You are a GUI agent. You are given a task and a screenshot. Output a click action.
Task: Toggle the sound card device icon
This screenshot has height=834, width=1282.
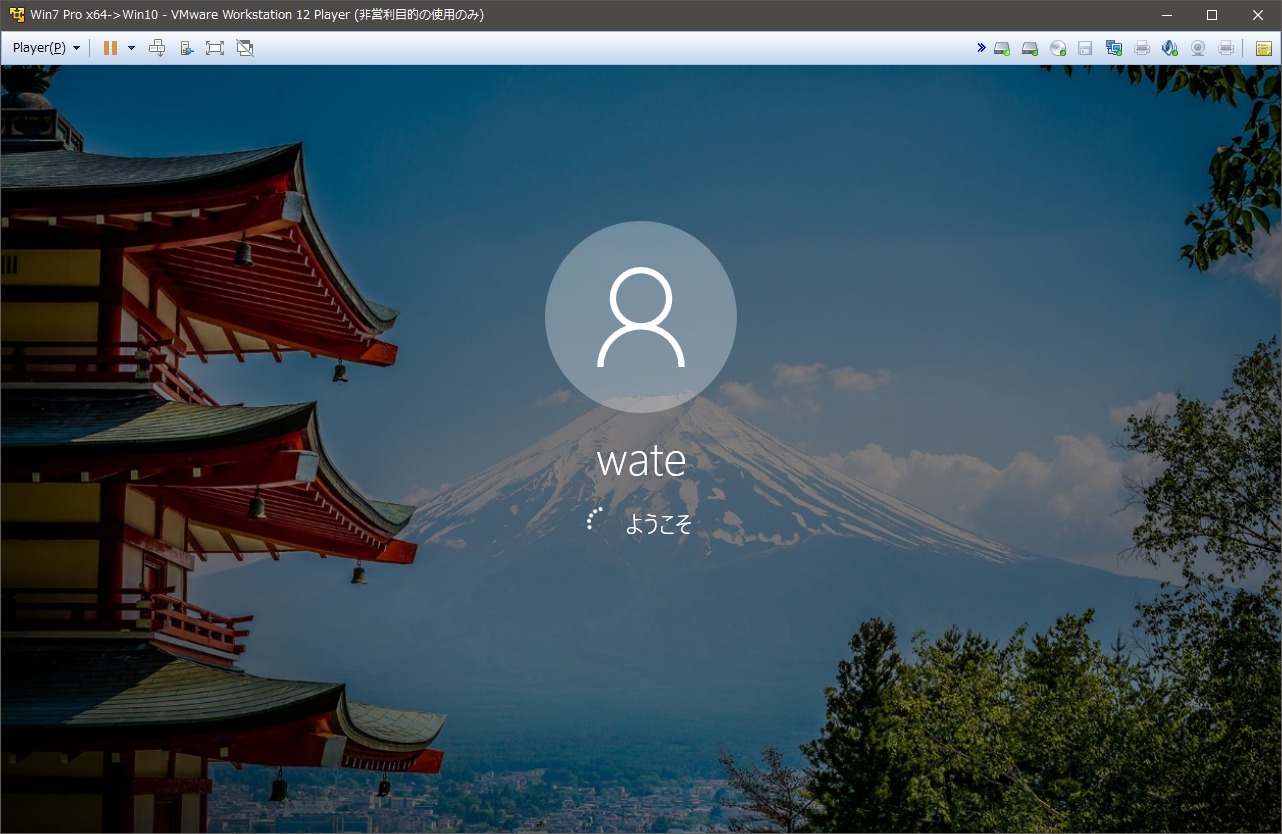point(1169,48)
